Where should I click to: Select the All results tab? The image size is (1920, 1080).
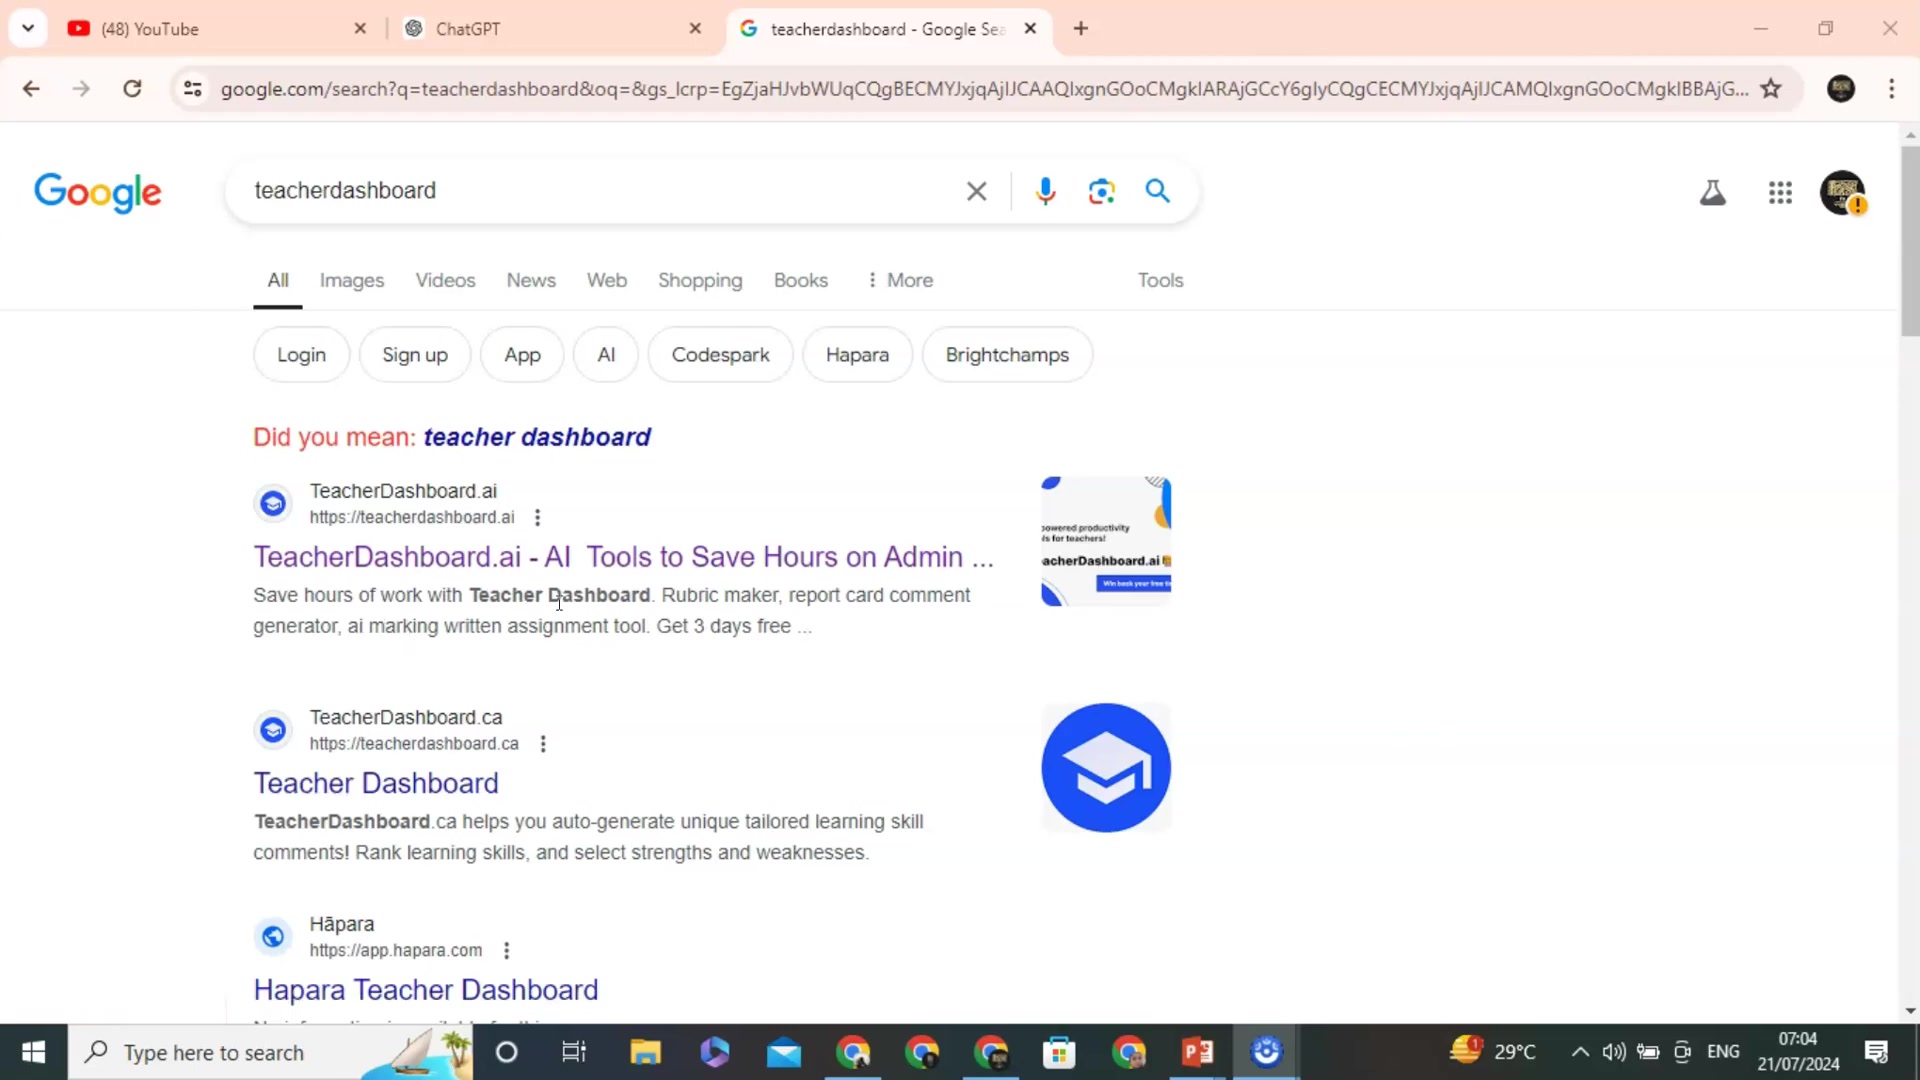click(x=278, y=281)
